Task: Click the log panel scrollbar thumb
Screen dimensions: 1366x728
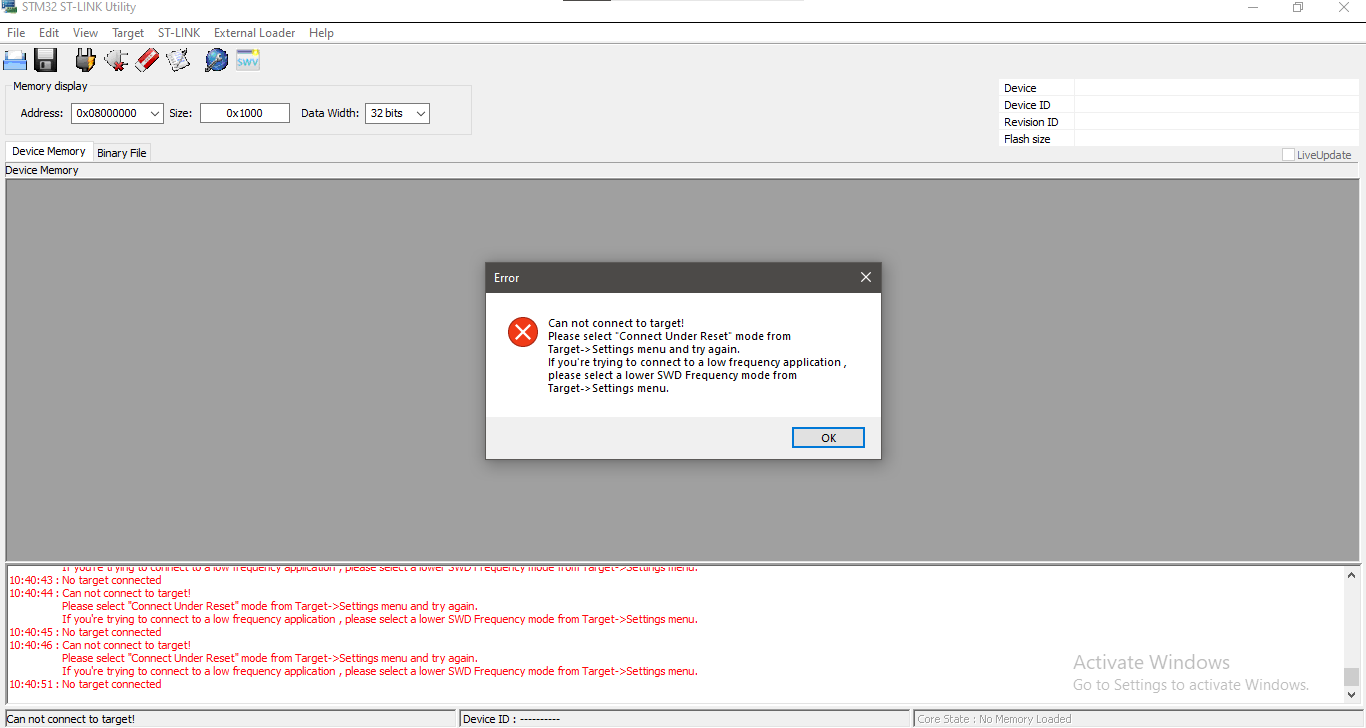Action: point(1352,677)
